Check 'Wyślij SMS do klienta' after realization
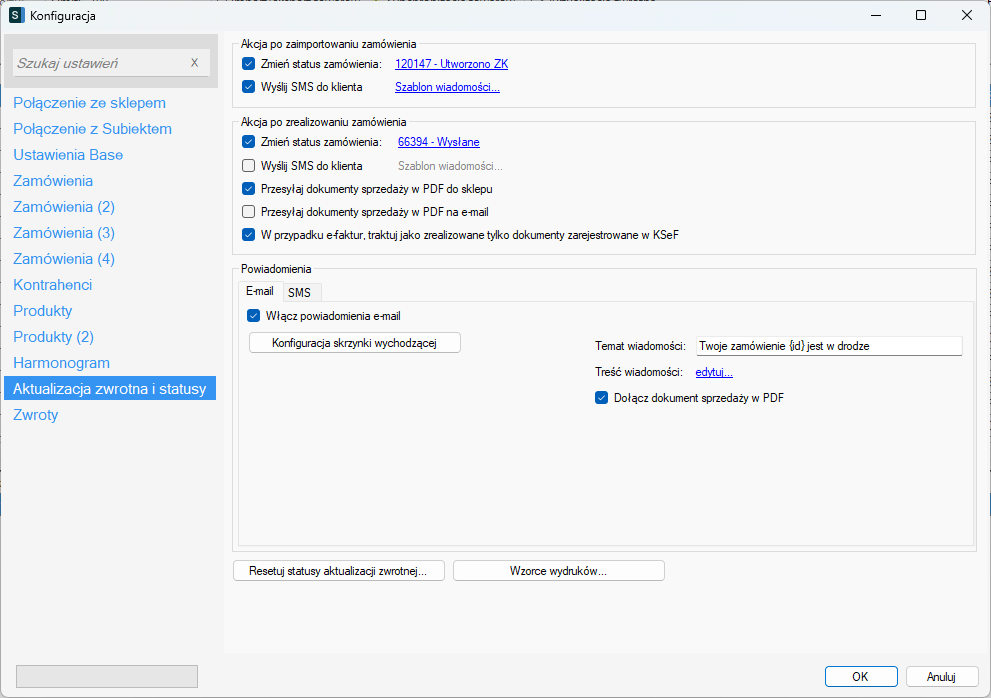The width and height of the screenshot is (991, 698). tap(249, 166)
